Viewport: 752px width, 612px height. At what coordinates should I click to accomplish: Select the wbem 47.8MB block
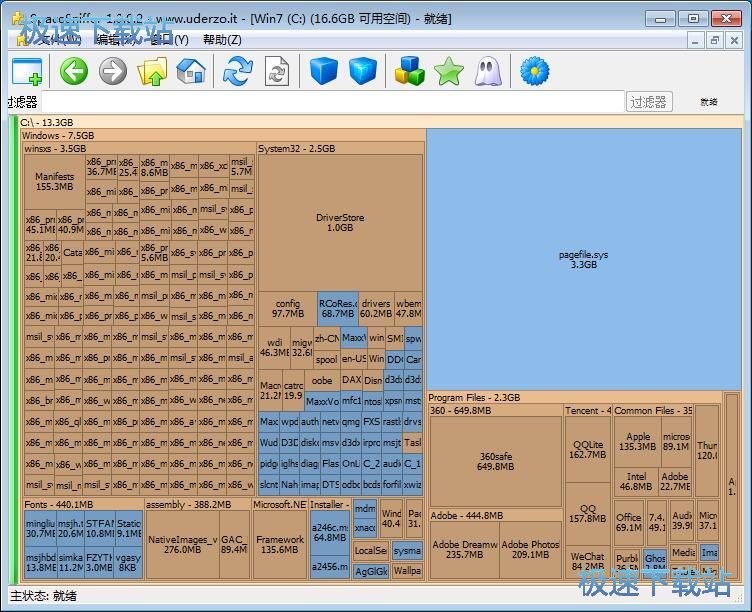409,308
